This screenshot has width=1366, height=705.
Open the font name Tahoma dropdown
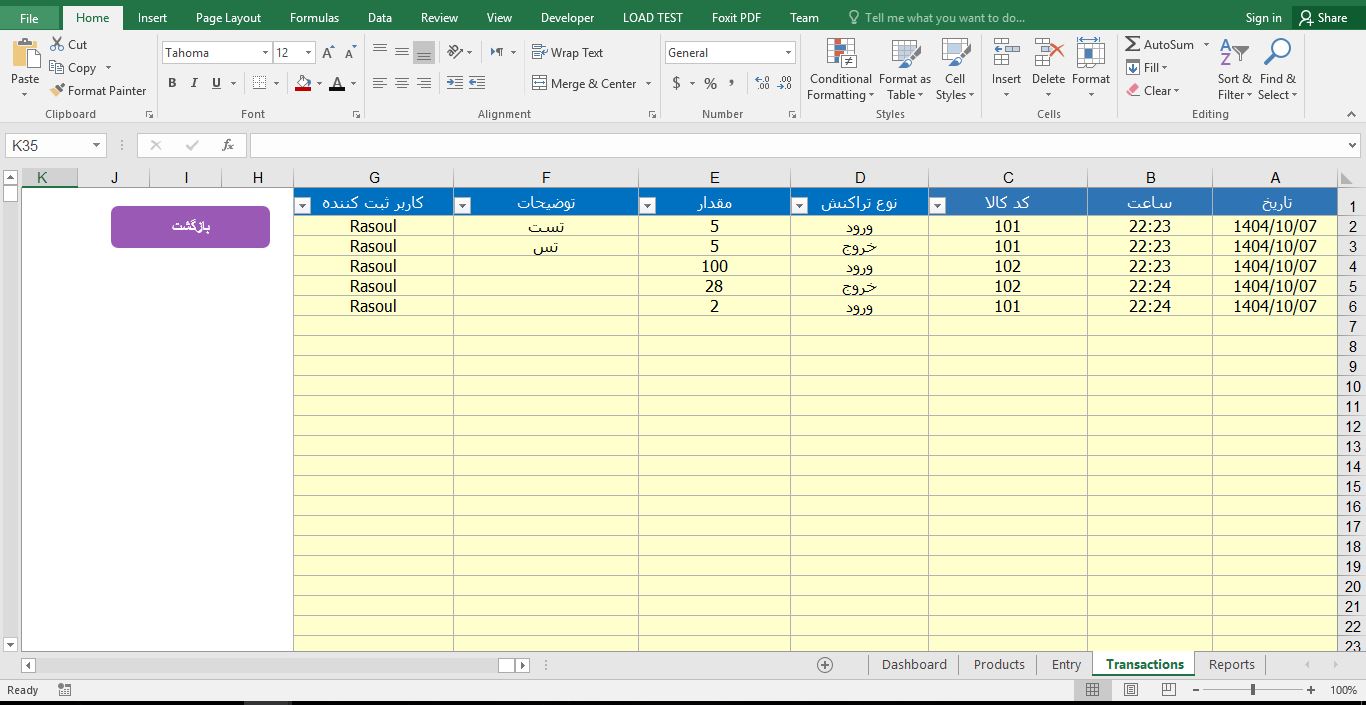(265, 53)
